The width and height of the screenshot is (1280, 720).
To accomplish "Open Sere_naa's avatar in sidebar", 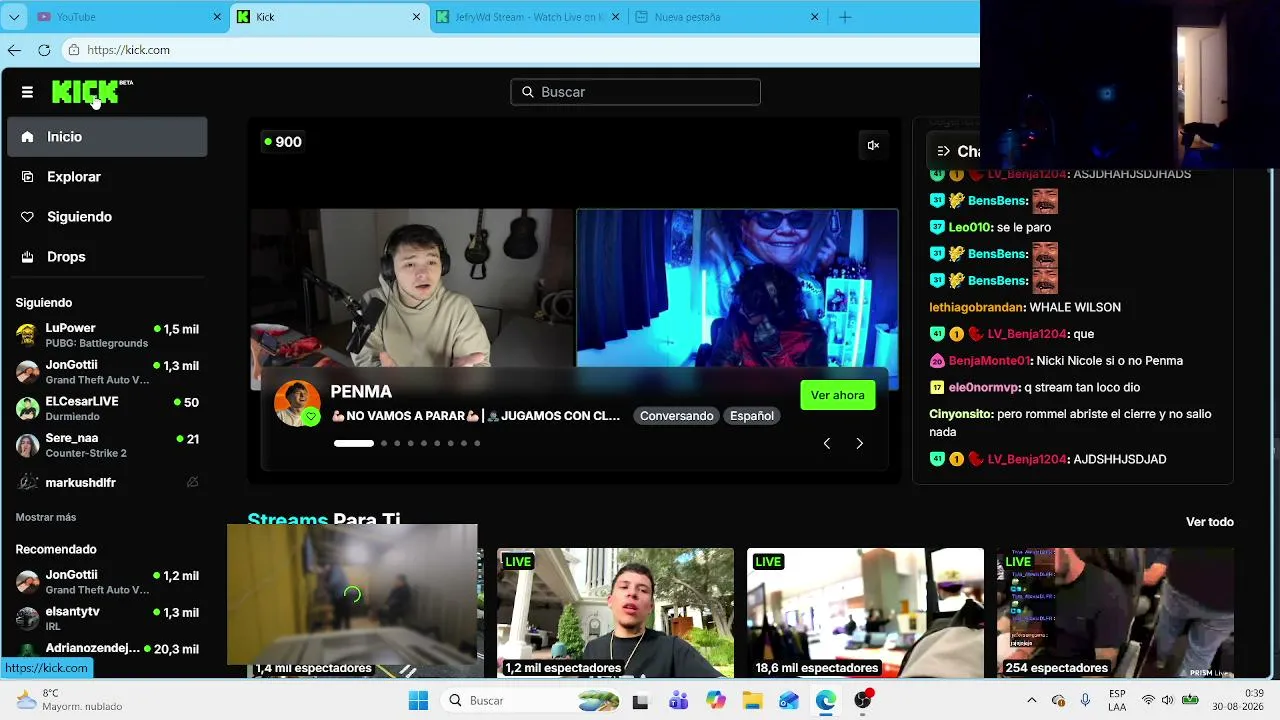I will click(x=28, y=445).
